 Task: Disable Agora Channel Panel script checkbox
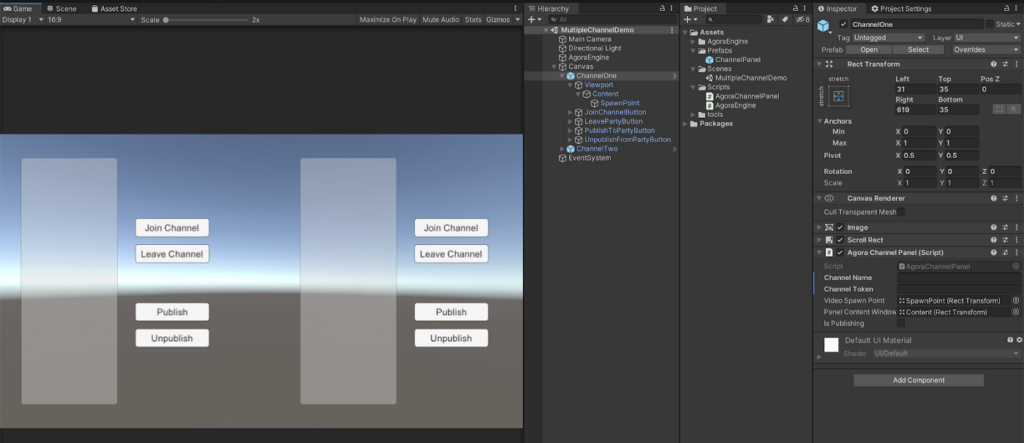[840, 252]
